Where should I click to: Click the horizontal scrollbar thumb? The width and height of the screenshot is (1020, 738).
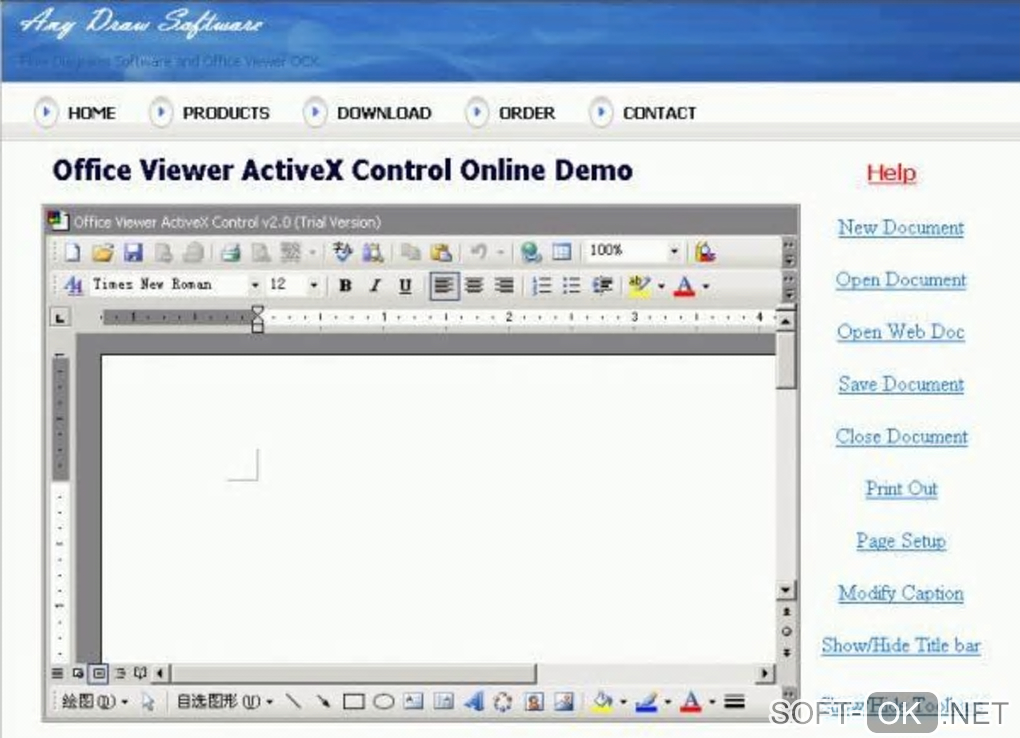(353, 673)
